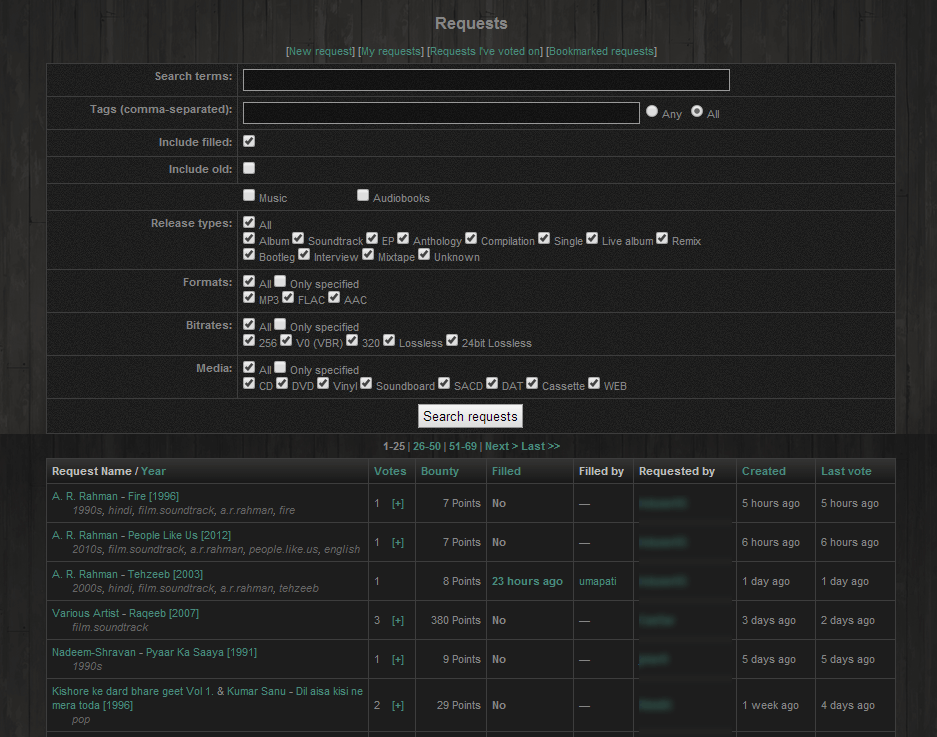Uncheck the Include filled checkbox
Viewport: 937px width, 737px height.
tap(249, 141)
